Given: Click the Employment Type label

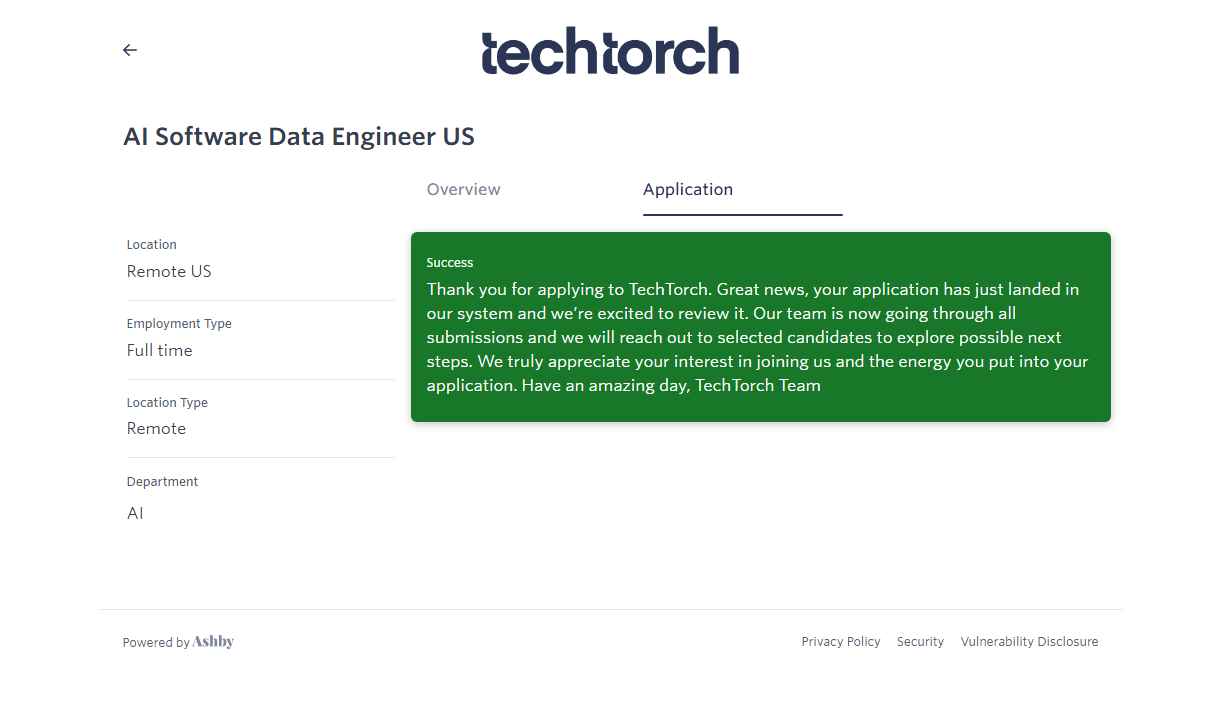Looking at the screenshot, I should pyautogui.click(x=179, y=324).
